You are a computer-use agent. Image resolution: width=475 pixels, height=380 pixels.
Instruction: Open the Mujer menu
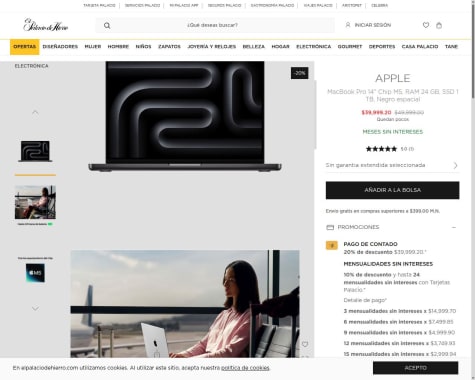coord(93,47)
